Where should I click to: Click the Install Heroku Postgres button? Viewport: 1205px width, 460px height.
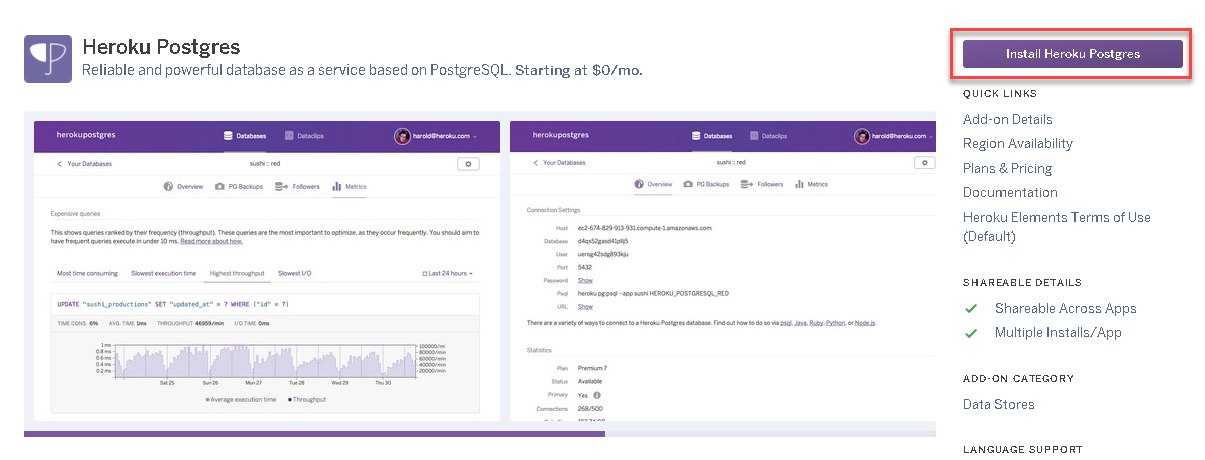click(x=1073, y=54)
